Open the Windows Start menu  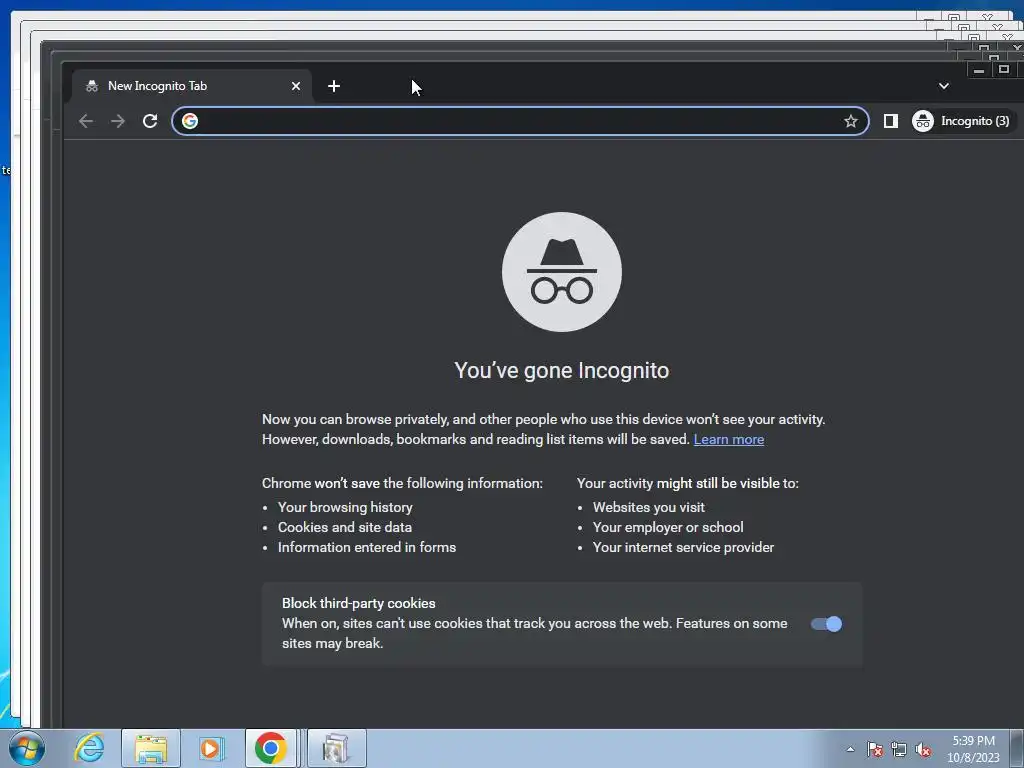tap(27, 748)
